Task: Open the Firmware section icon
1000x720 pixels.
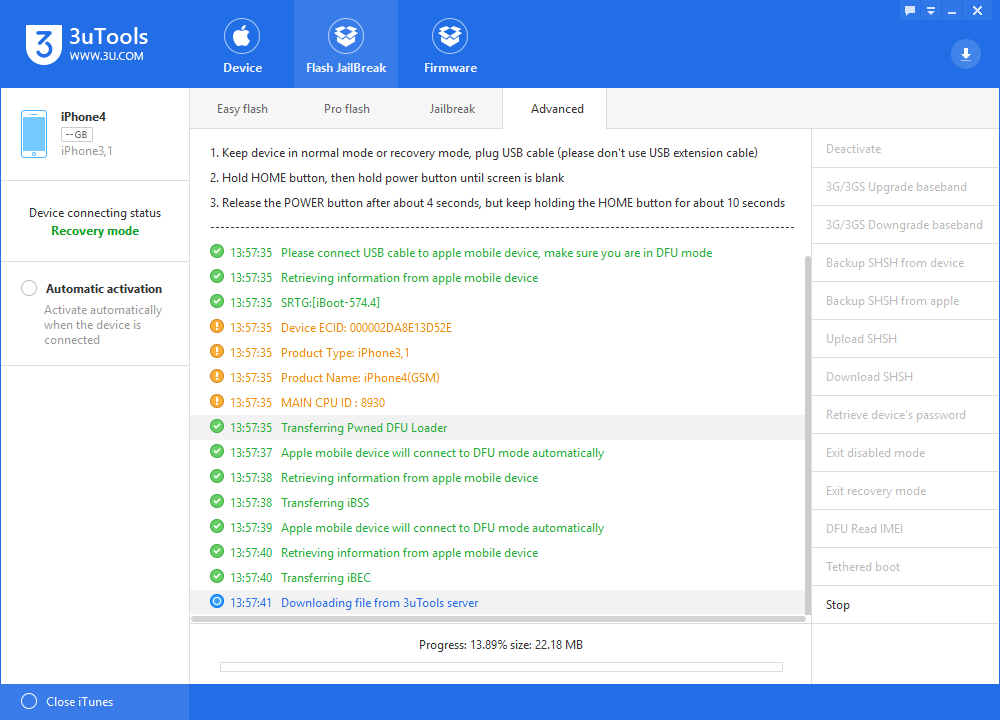Action: [450, 37]
